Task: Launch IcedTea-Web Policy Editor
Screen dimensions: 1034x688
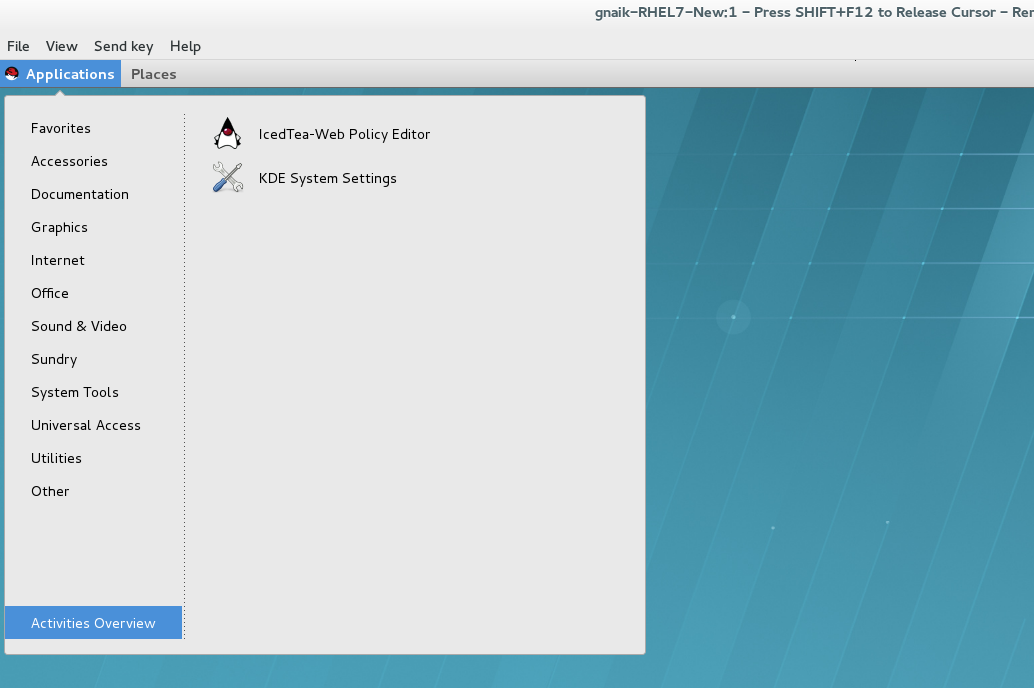Action: click(344, 133)
